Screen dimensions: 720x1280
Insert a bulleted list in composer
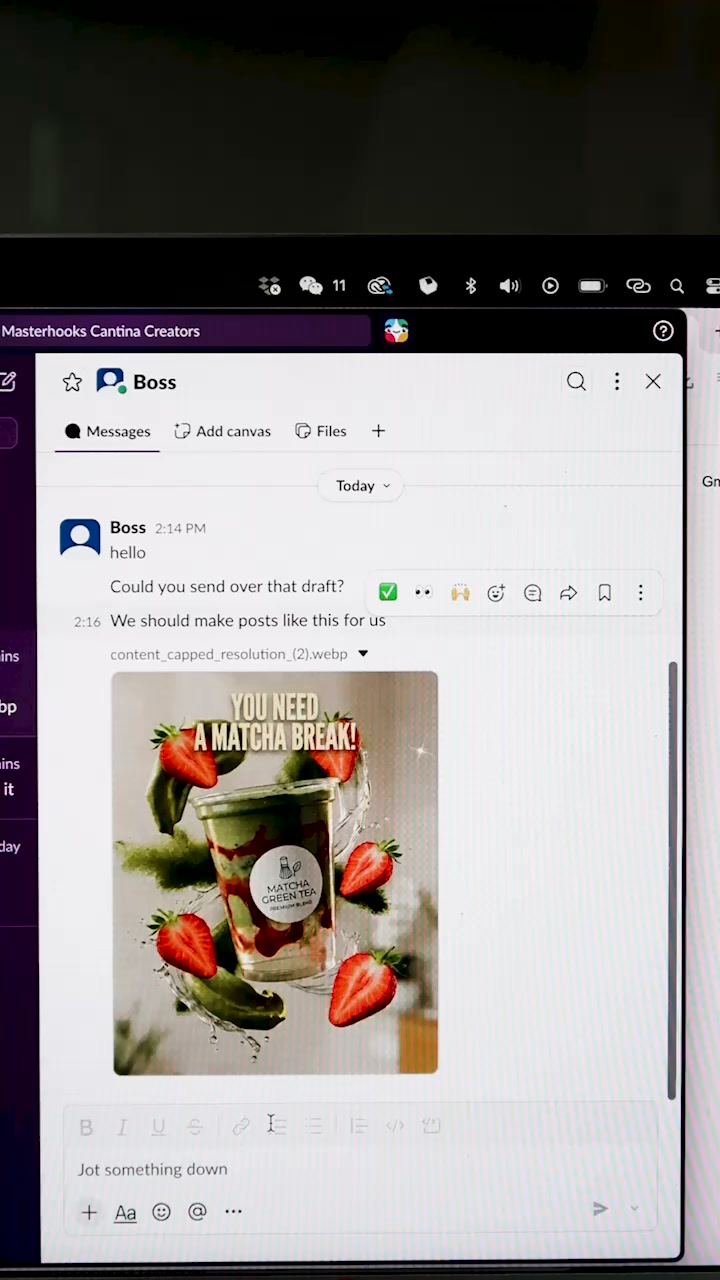314,1126
